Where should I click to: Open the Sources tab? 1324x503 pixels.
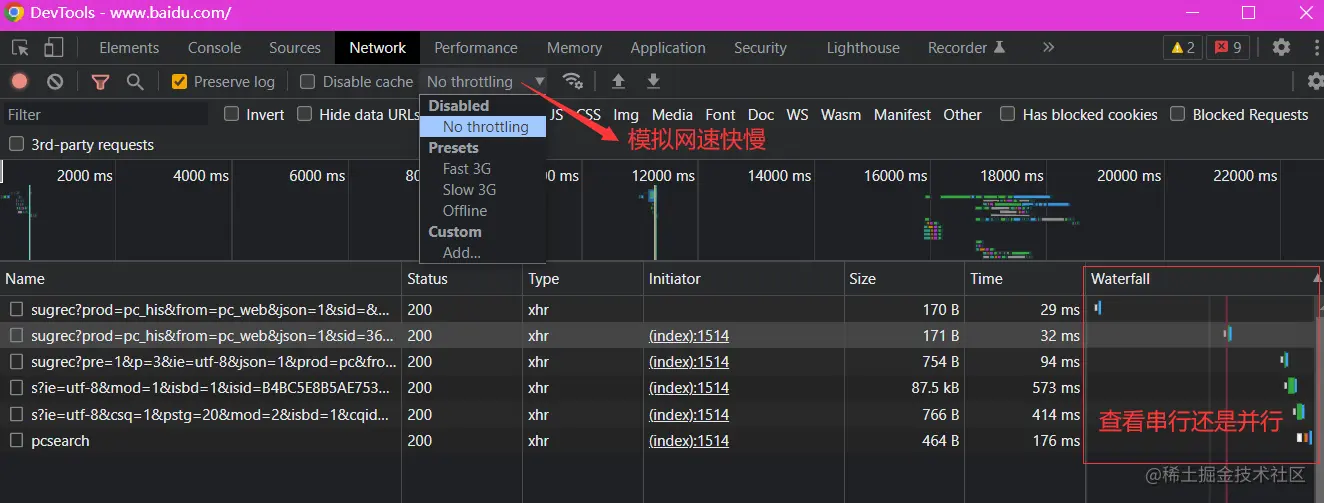(295, 48)
